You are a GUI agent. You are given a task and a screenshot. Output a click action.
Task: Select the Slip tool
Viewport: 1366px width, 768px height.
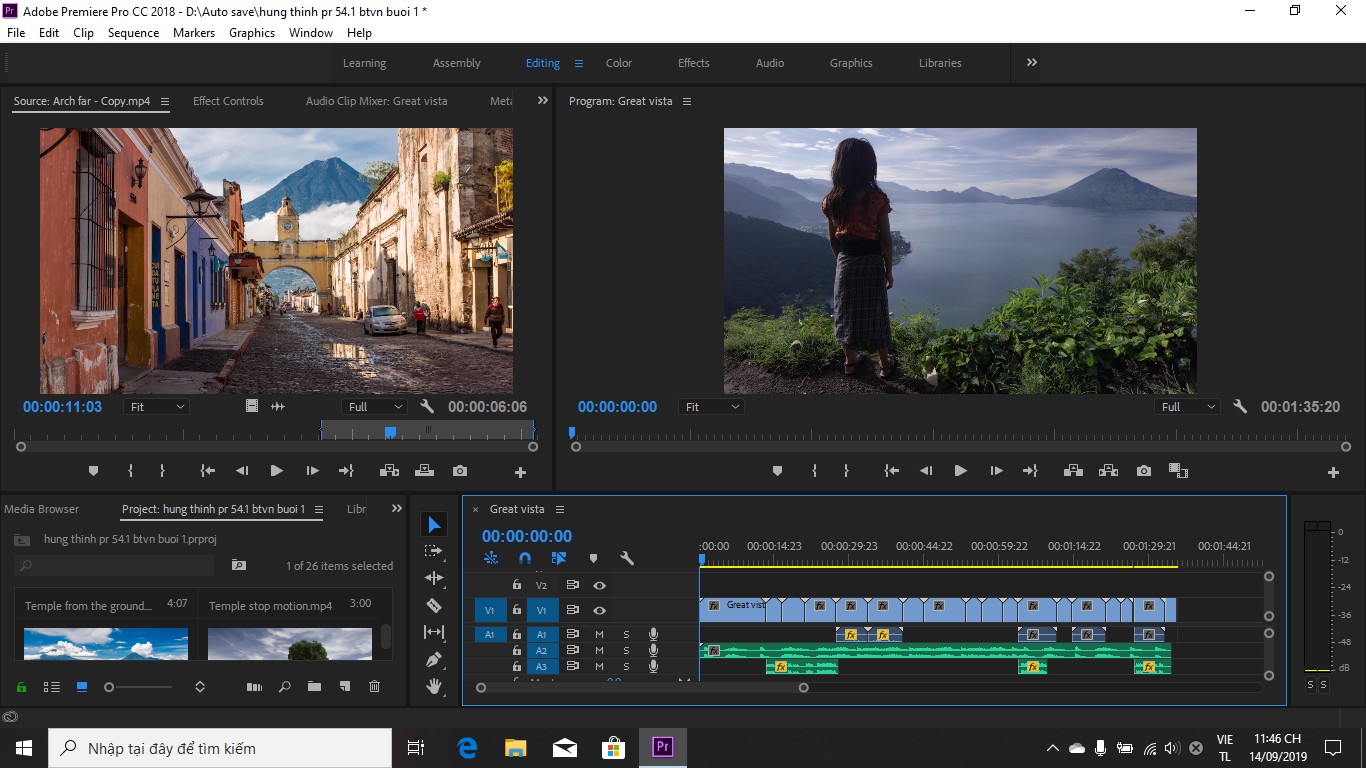point(433,632)
